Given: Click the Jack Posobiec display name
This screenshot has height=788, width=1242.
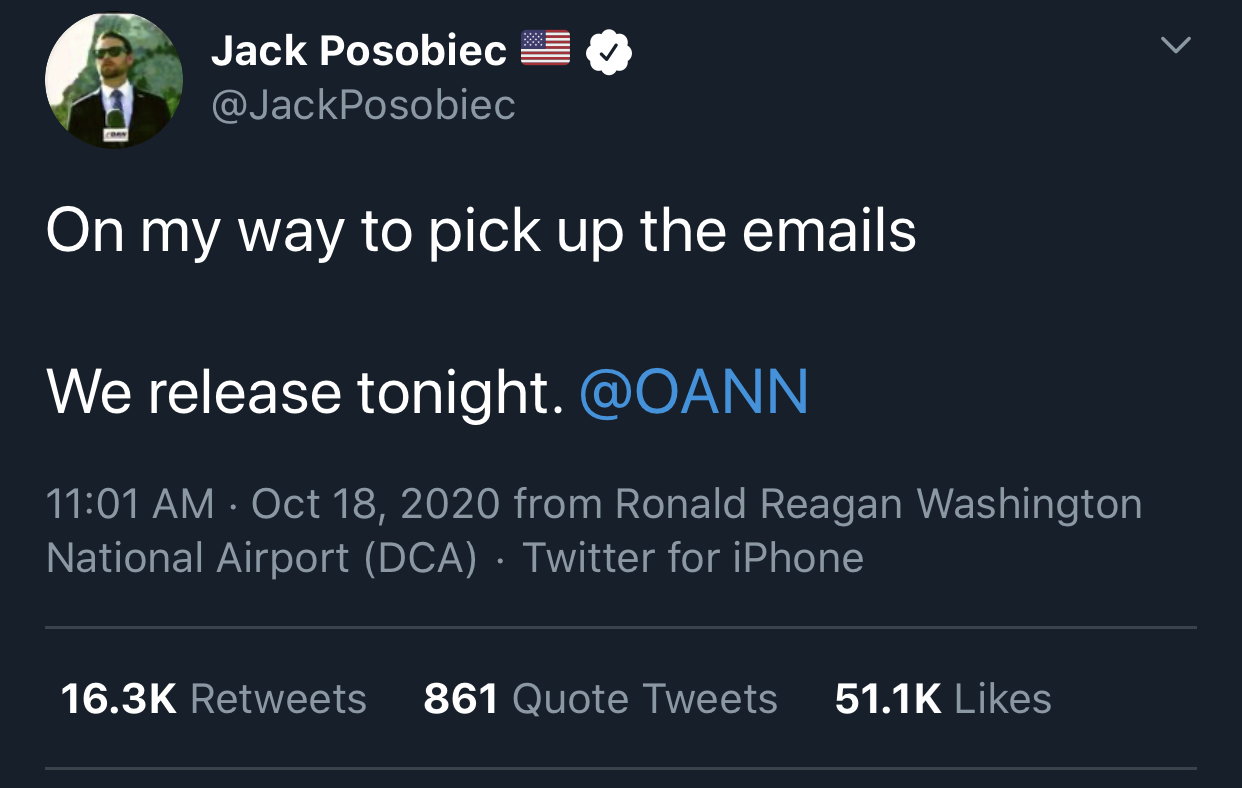Looking at the screenshot, I should coord(359,51).
